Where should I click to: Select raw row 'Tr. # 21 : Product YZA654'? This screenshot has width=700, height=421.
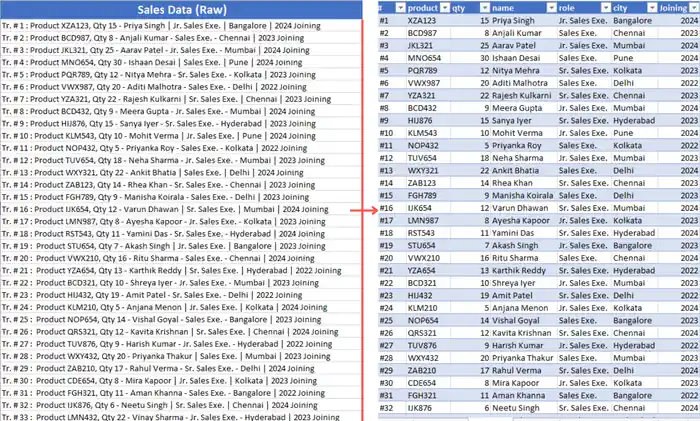click(181, 271)
